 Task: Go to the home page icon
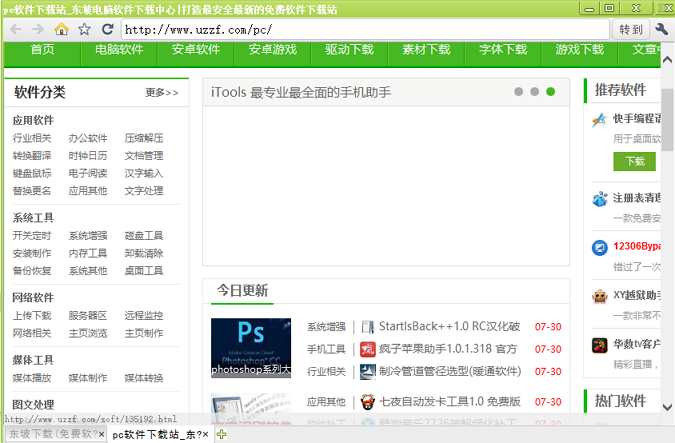[x=62, y=29]
